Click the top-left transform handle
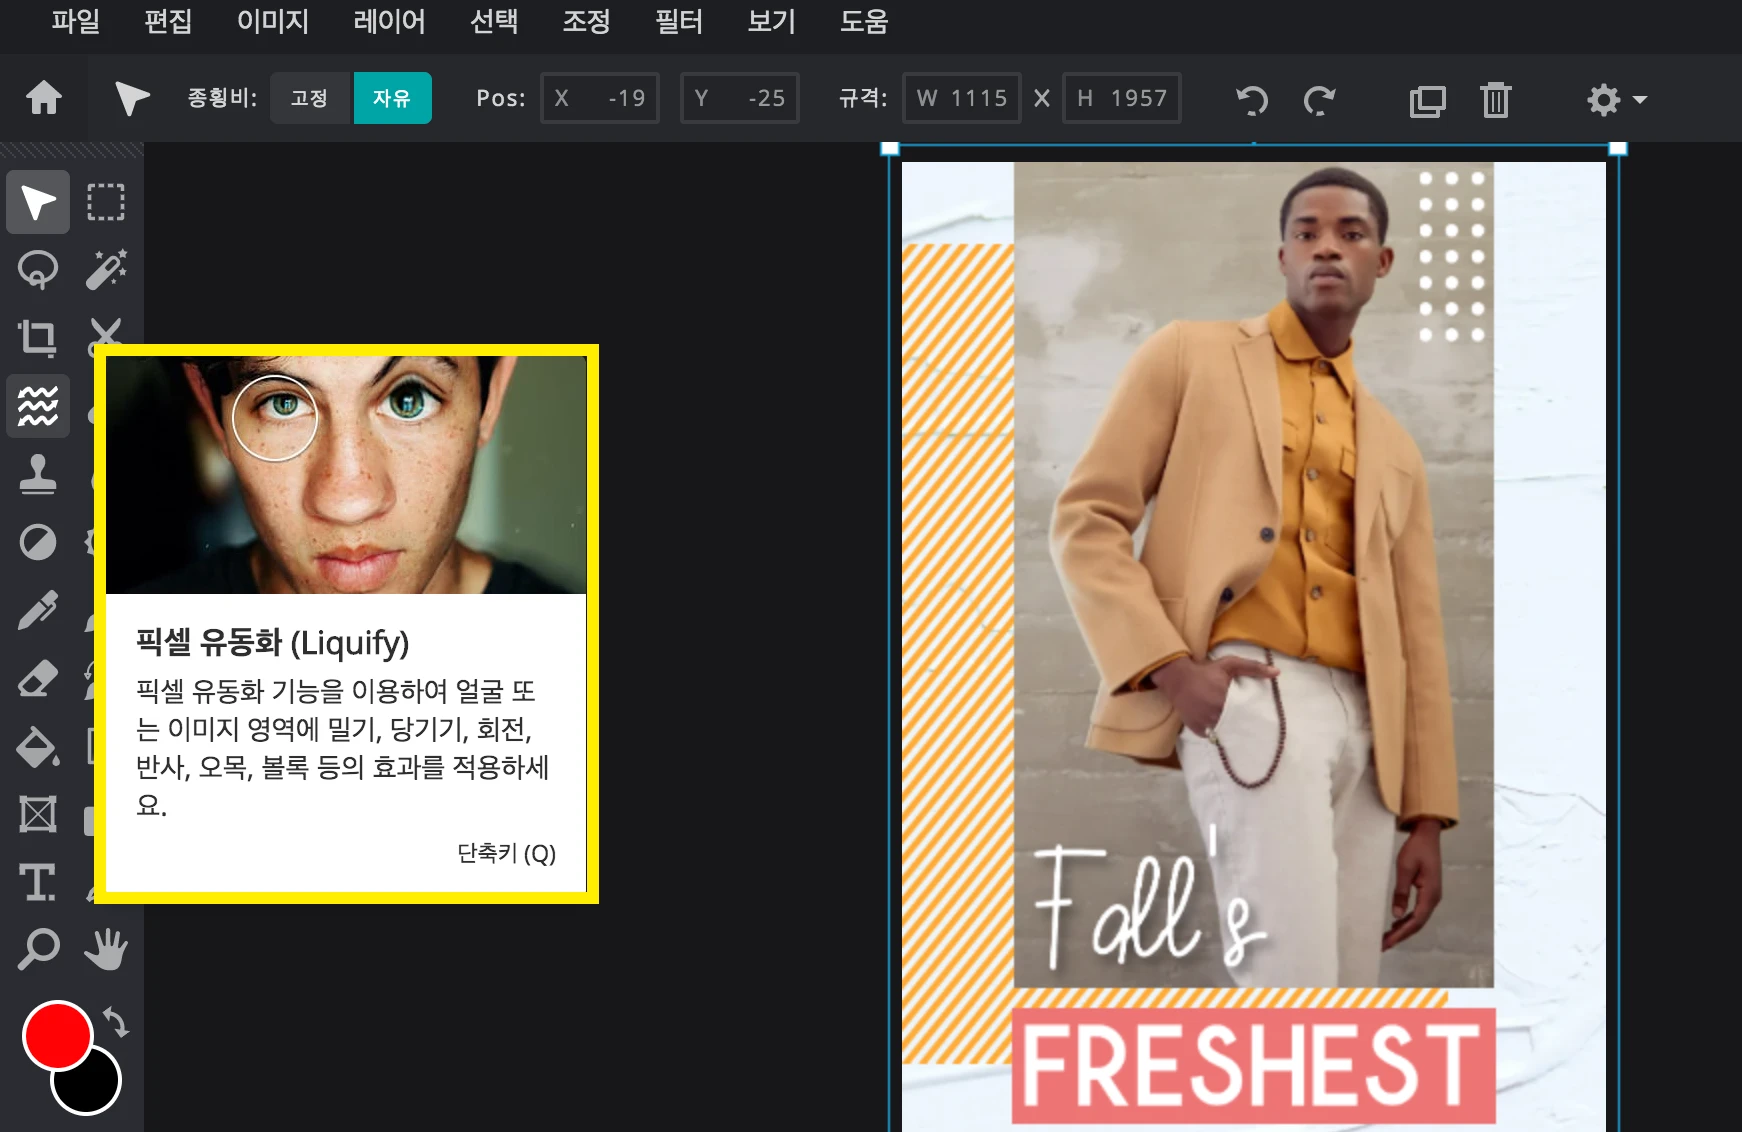Image resolution: width=1742 pixels, height=1132 pixels. [889, 148]
